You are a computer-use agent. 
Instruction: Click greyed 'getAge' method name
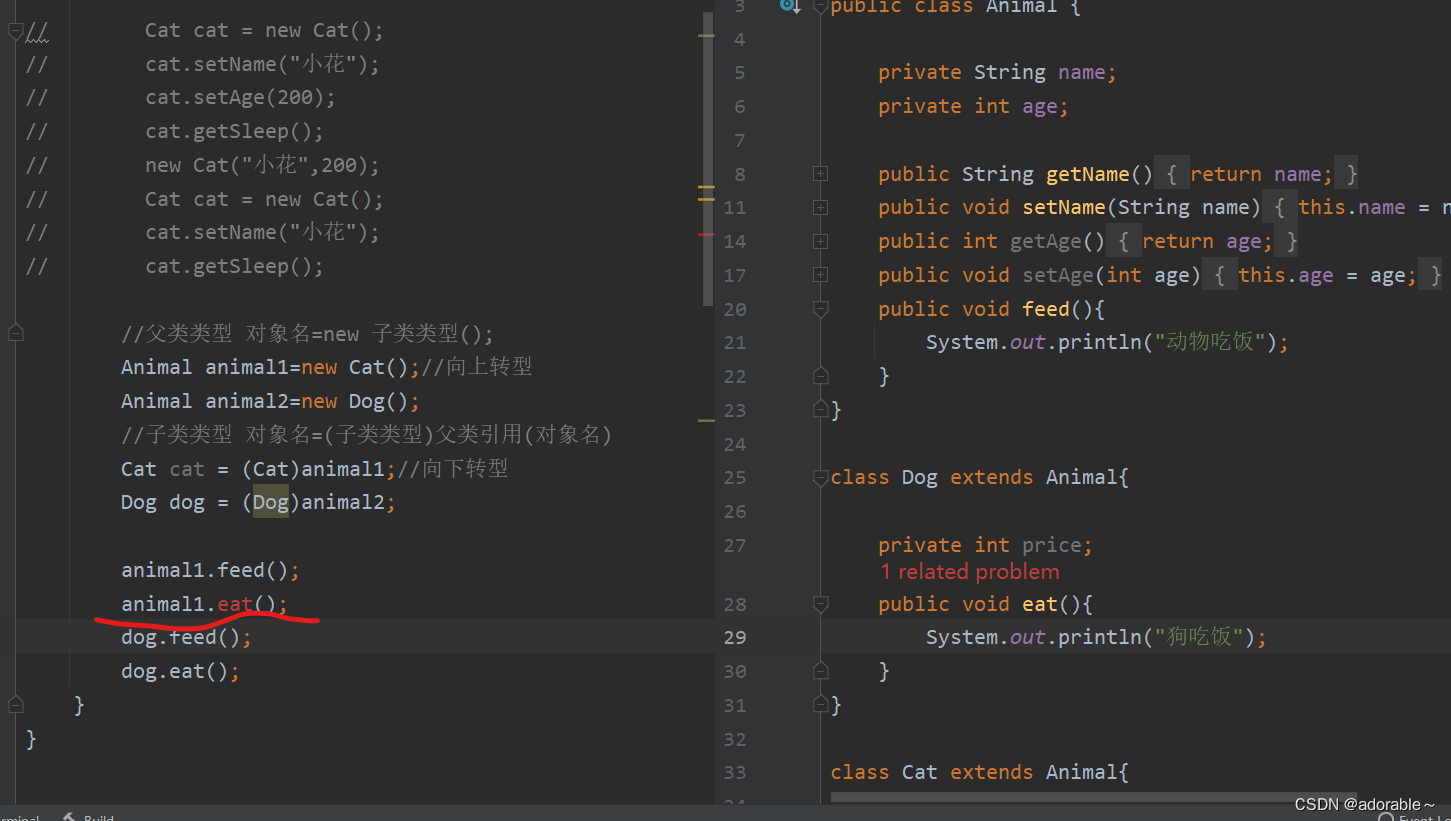(x=1046, y=241)
